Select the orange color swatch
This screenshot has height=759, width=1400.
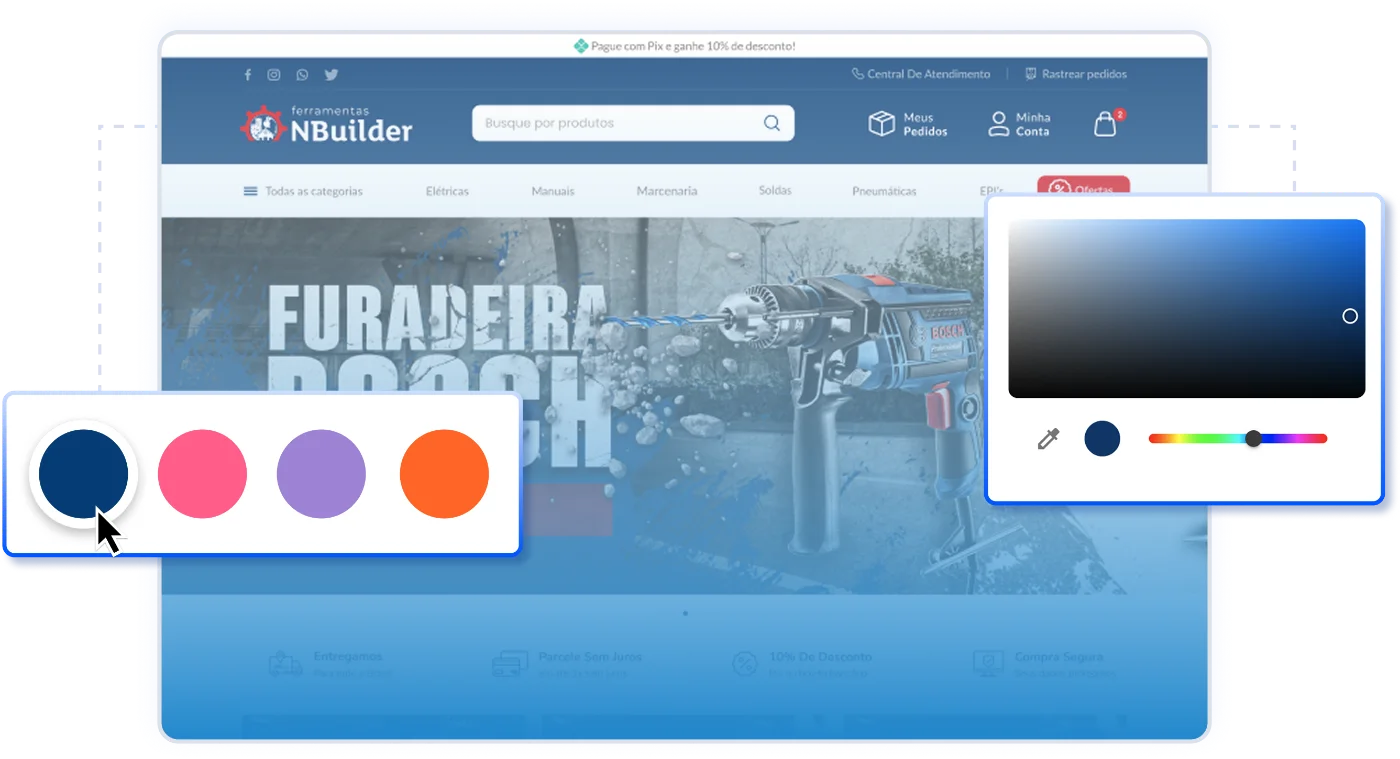444,474
